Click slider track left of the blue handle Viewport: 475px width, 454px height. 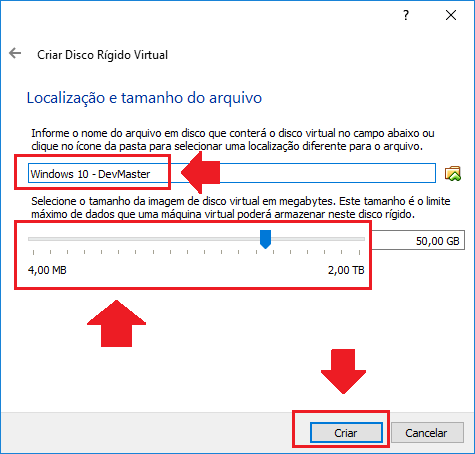(x=144, y=239)
